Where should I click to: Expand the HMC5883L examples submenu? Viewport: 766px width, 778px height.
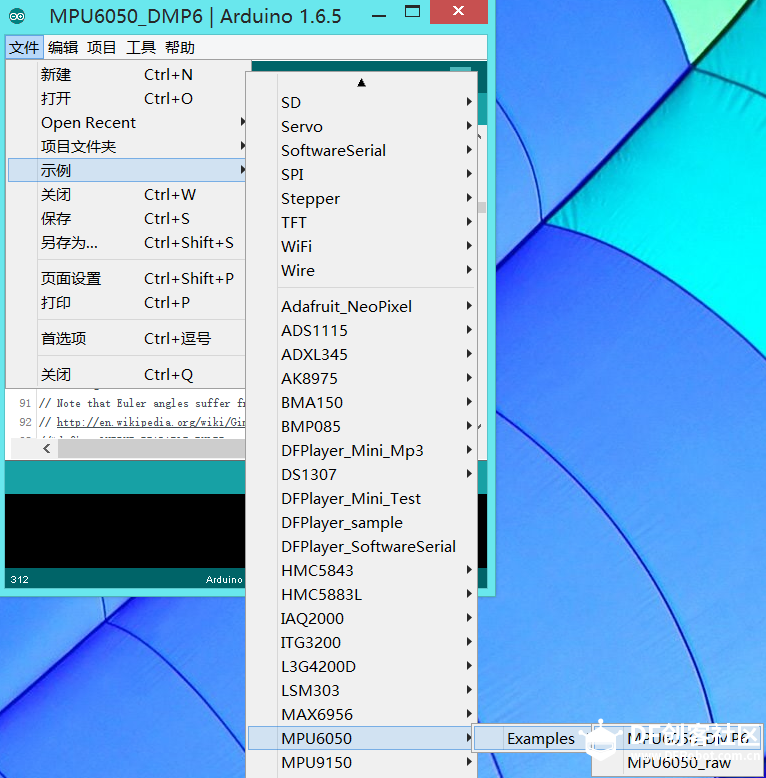click(362, 594)
